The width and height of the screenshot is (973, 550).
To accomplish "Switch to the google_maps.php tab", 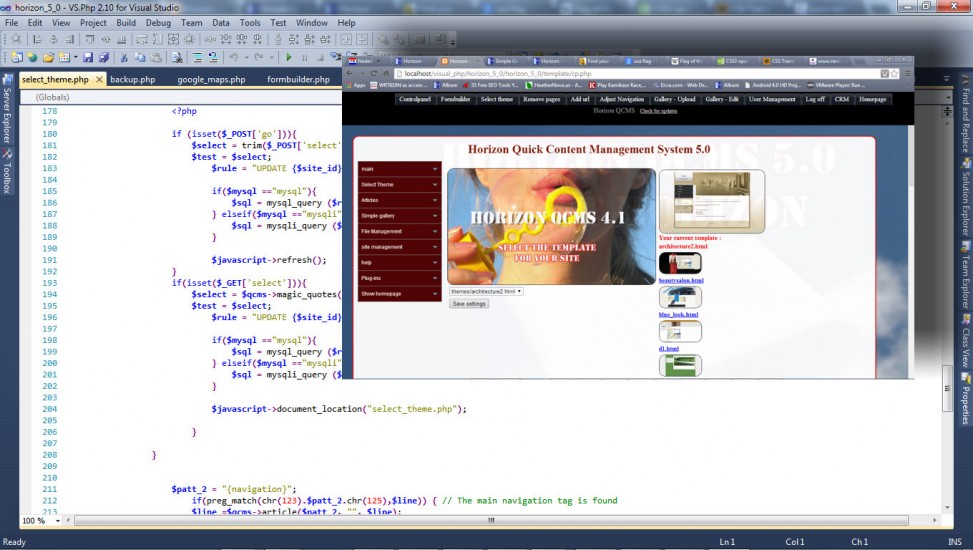I will pos(211,80).
